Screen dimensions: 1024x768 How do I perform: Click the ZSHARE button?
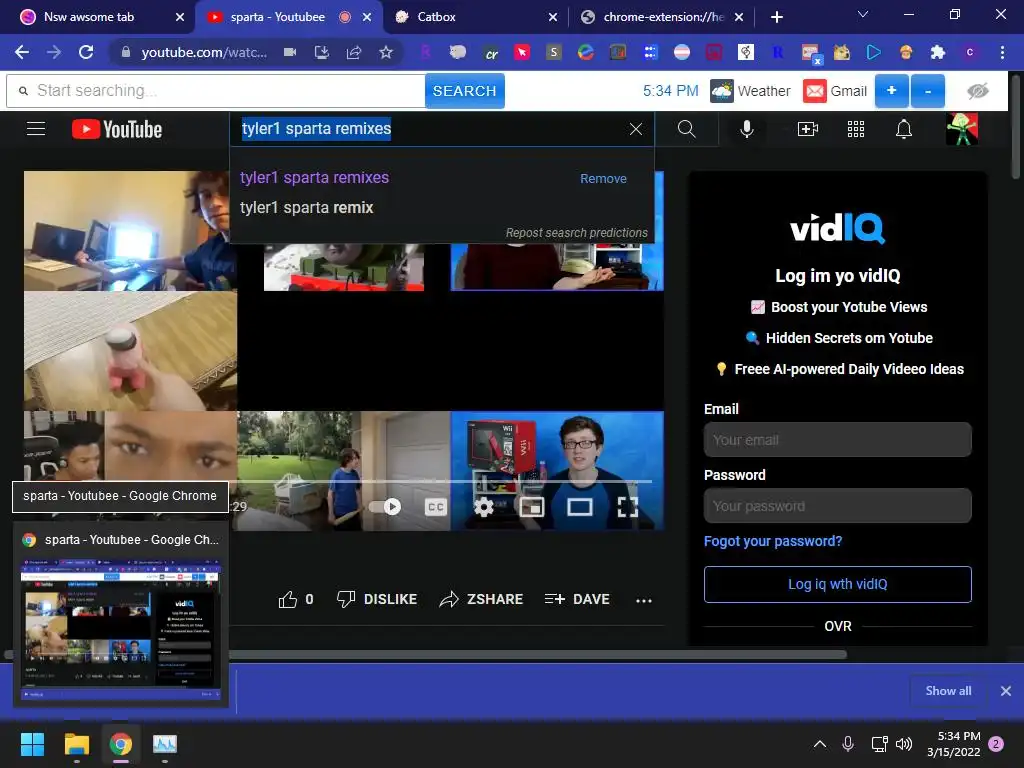[x=481, y=599]
